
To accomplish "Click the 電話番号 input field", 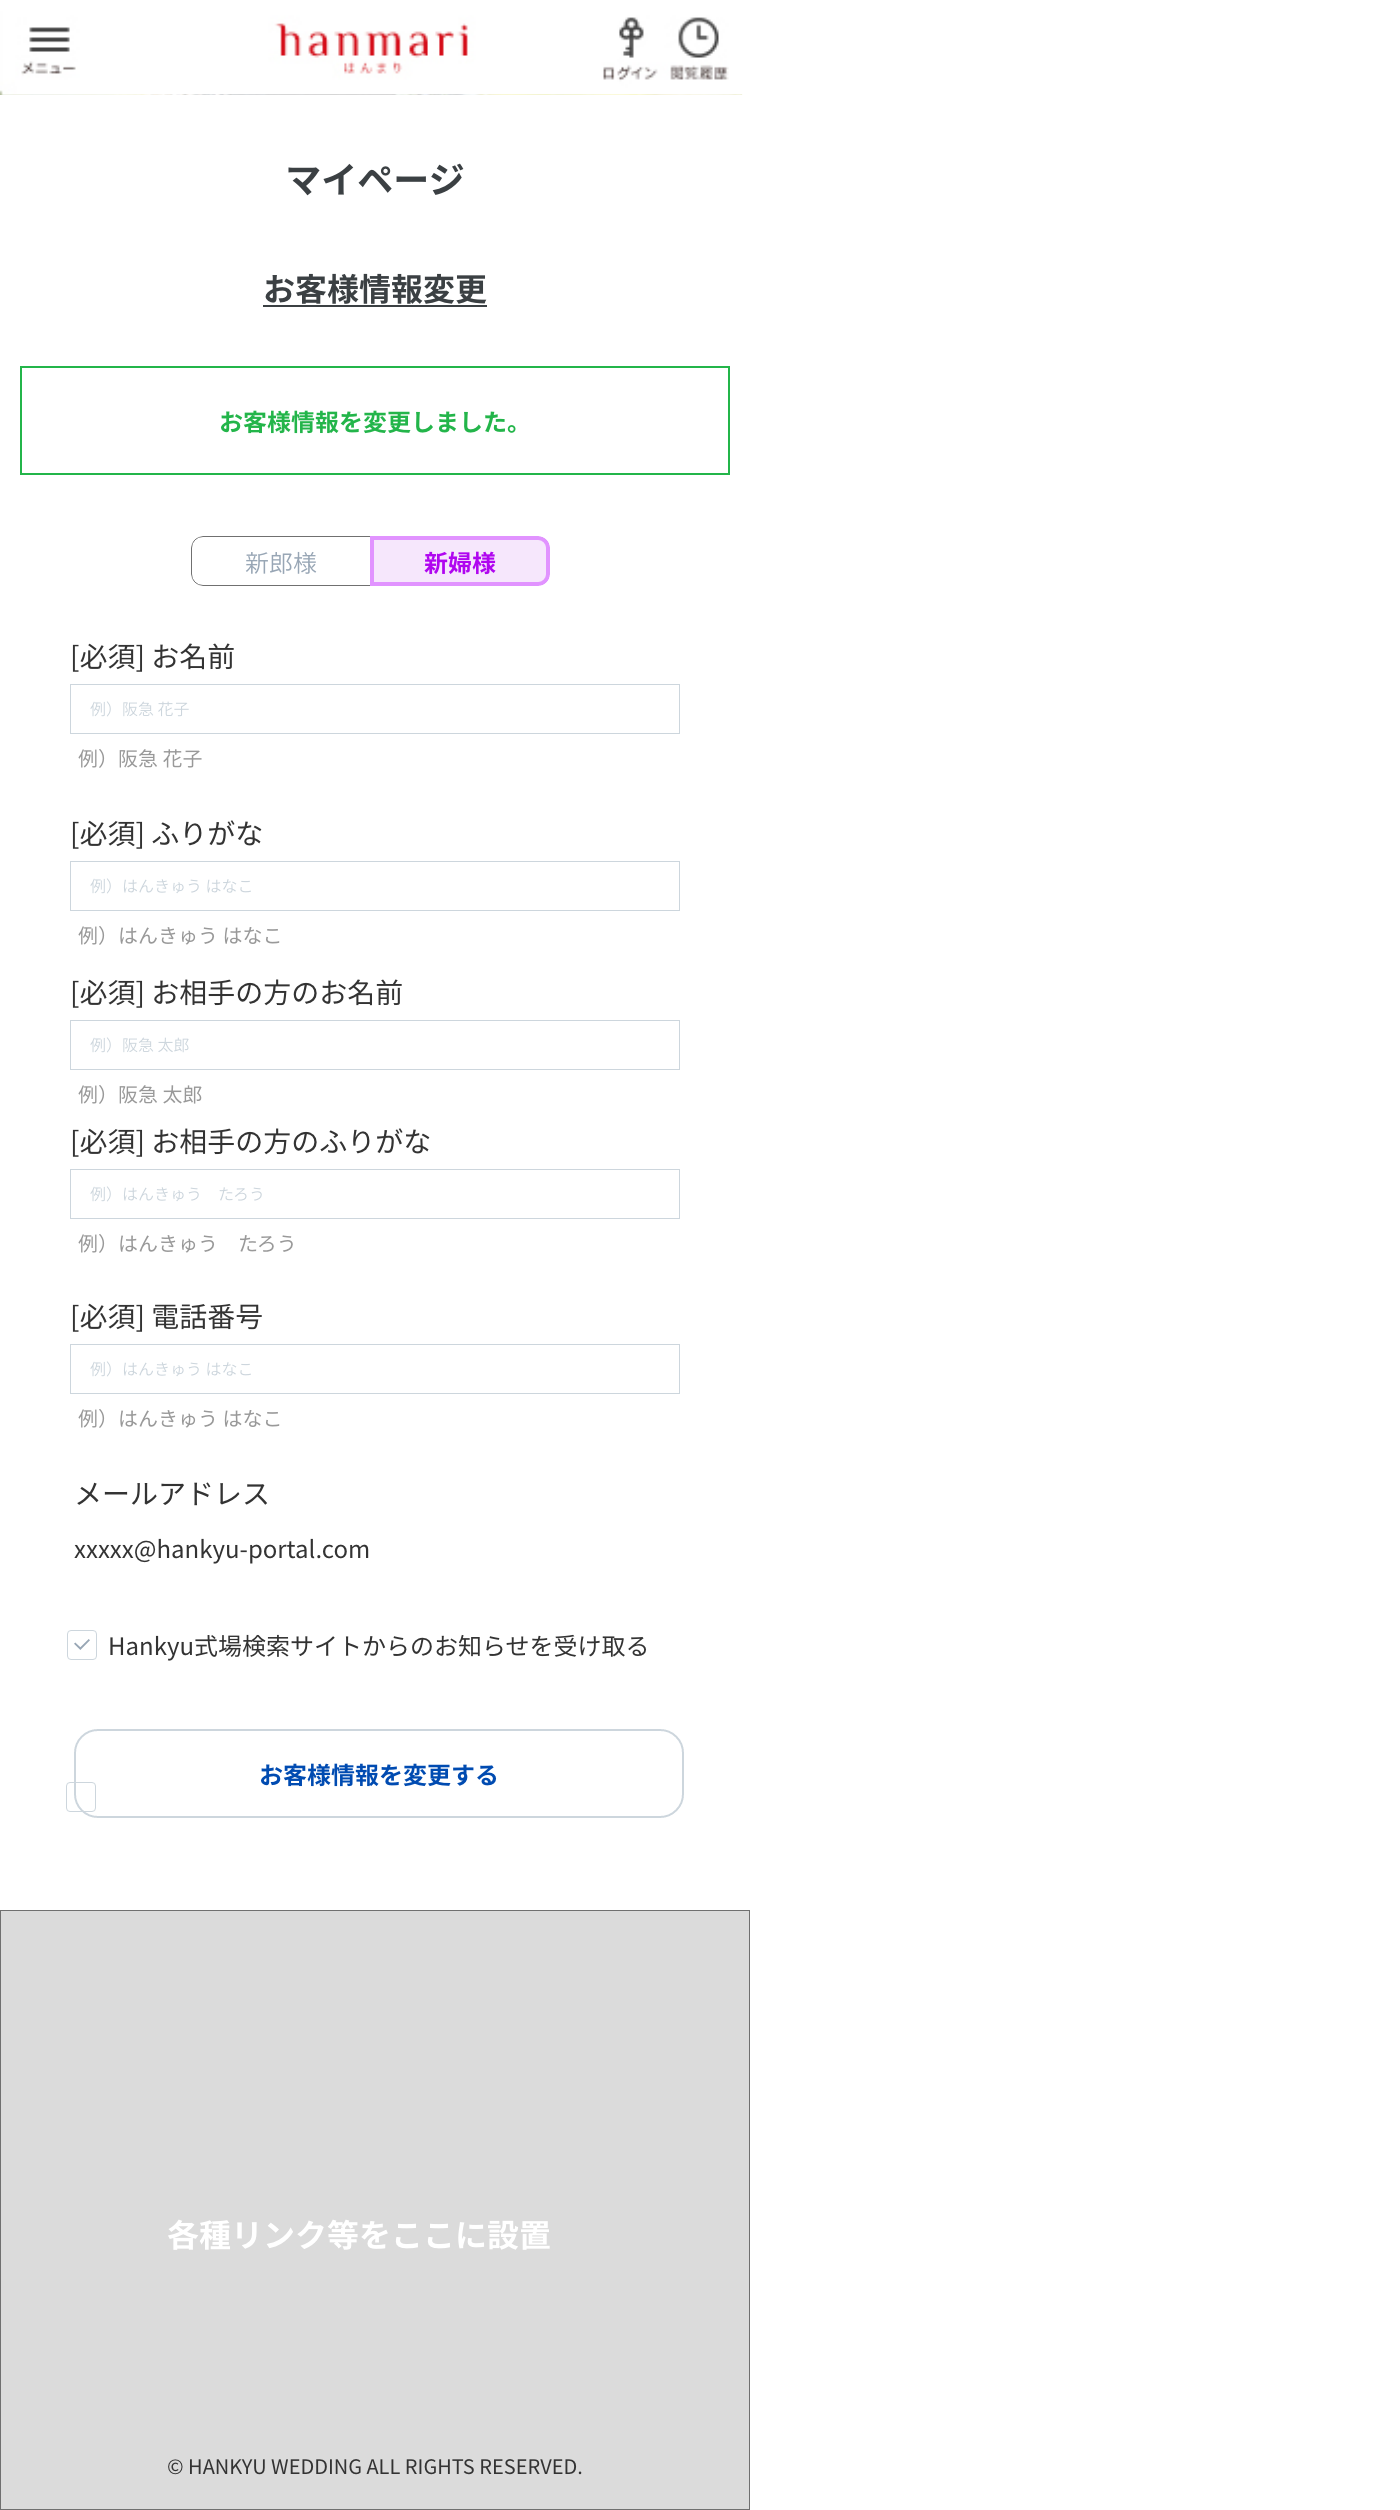I will pos(375,1369).
